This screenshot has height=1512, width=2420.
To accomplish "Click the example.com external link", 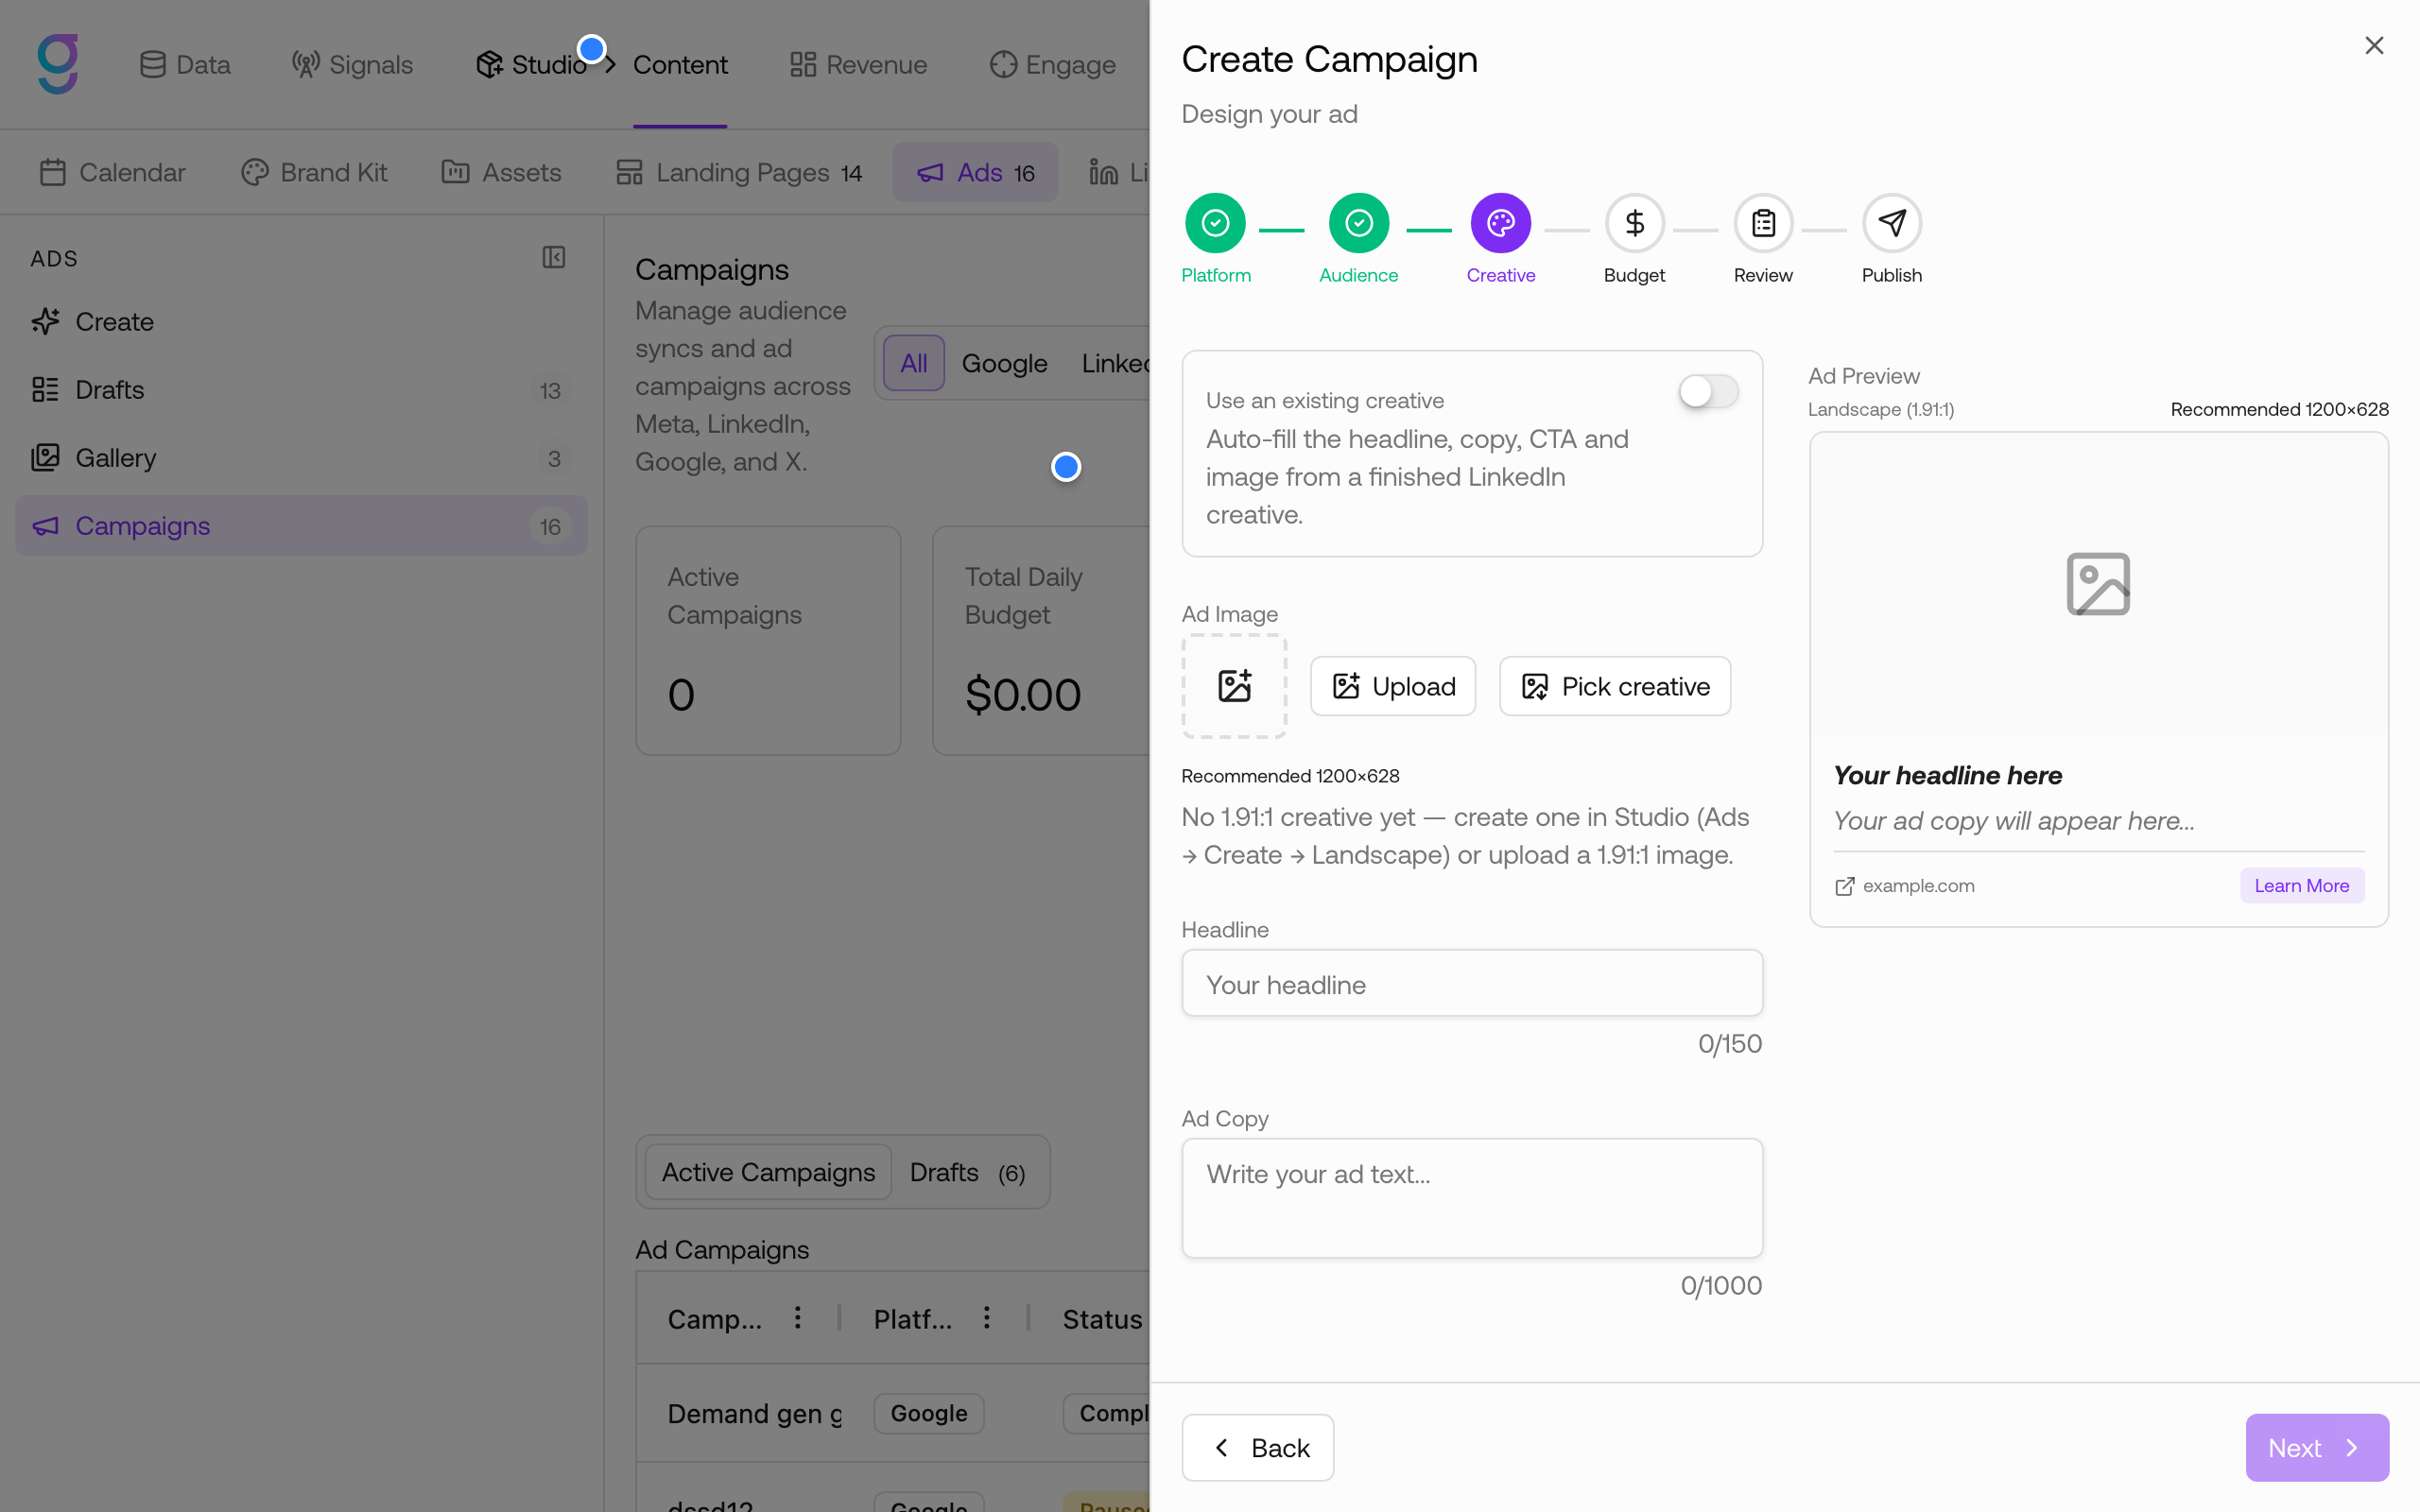I will click(1904, 886).
